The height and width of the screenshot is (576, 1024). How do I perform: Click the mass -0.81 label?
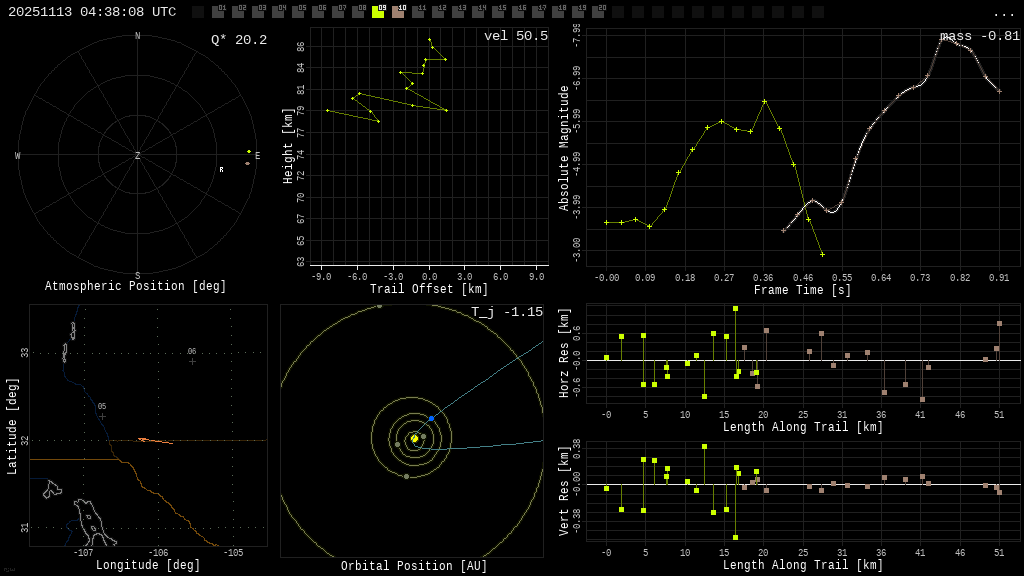(980, 36)
